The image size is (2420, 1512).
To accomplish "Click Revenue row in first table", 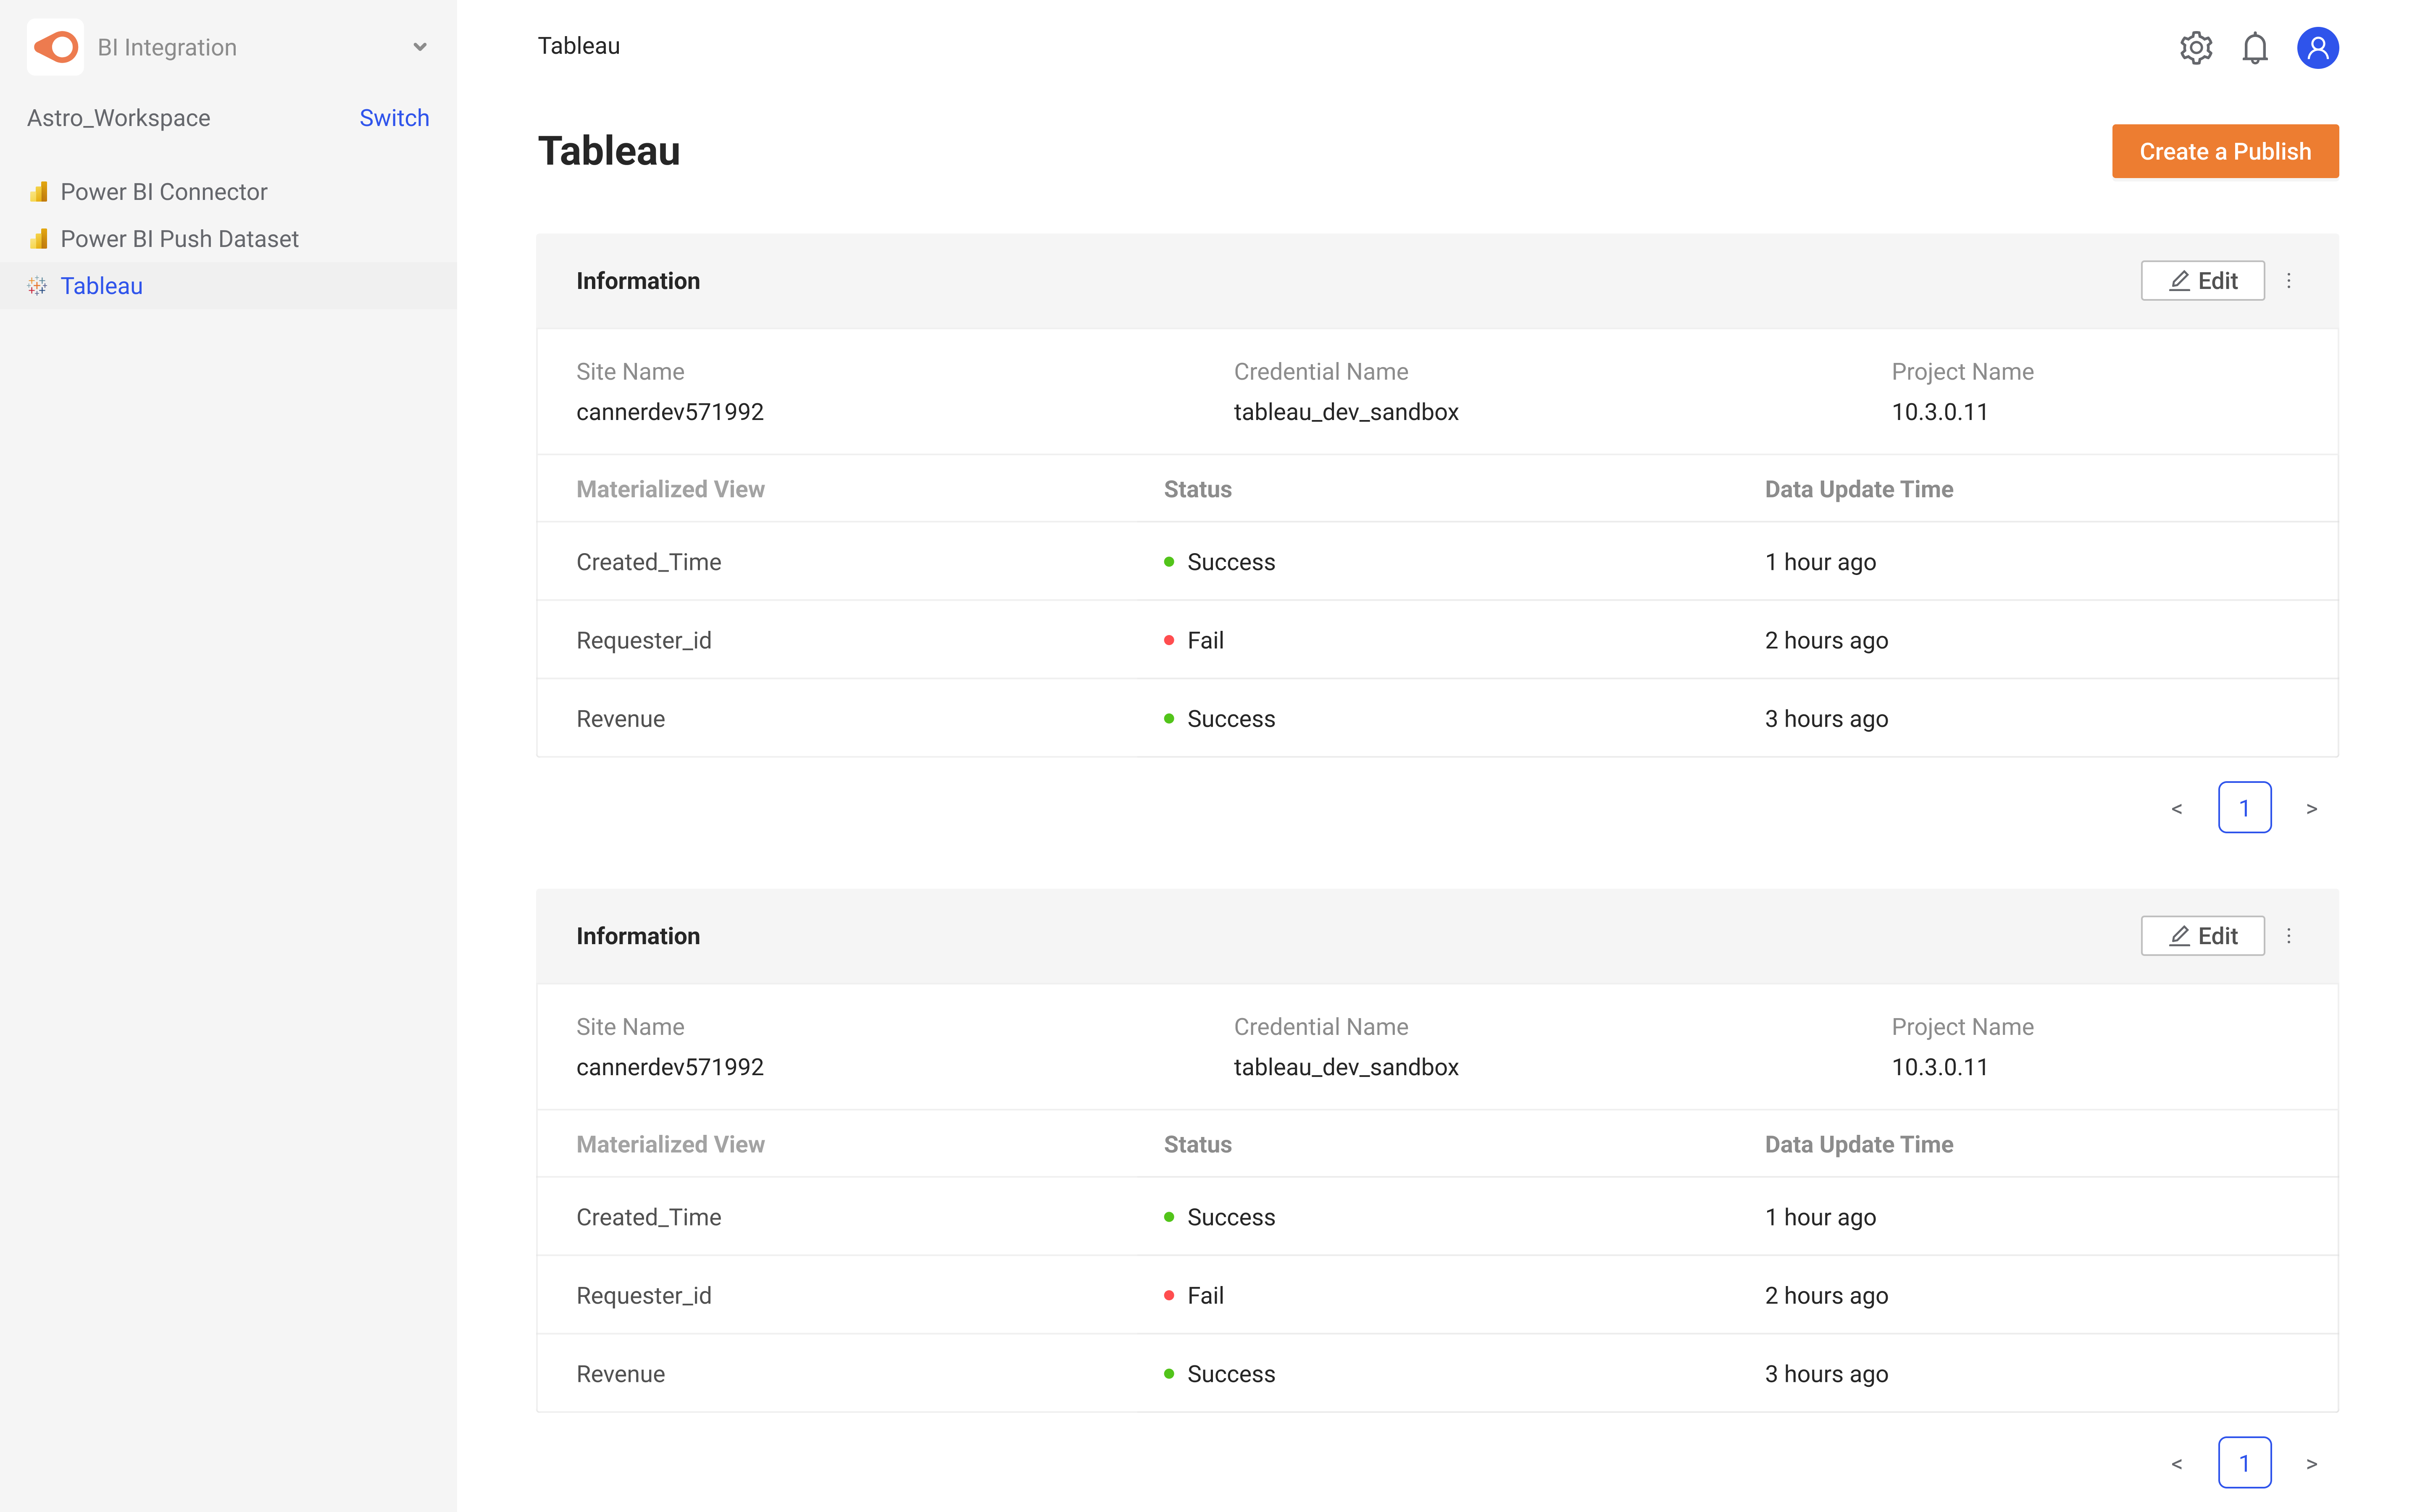I will 1437,718.
